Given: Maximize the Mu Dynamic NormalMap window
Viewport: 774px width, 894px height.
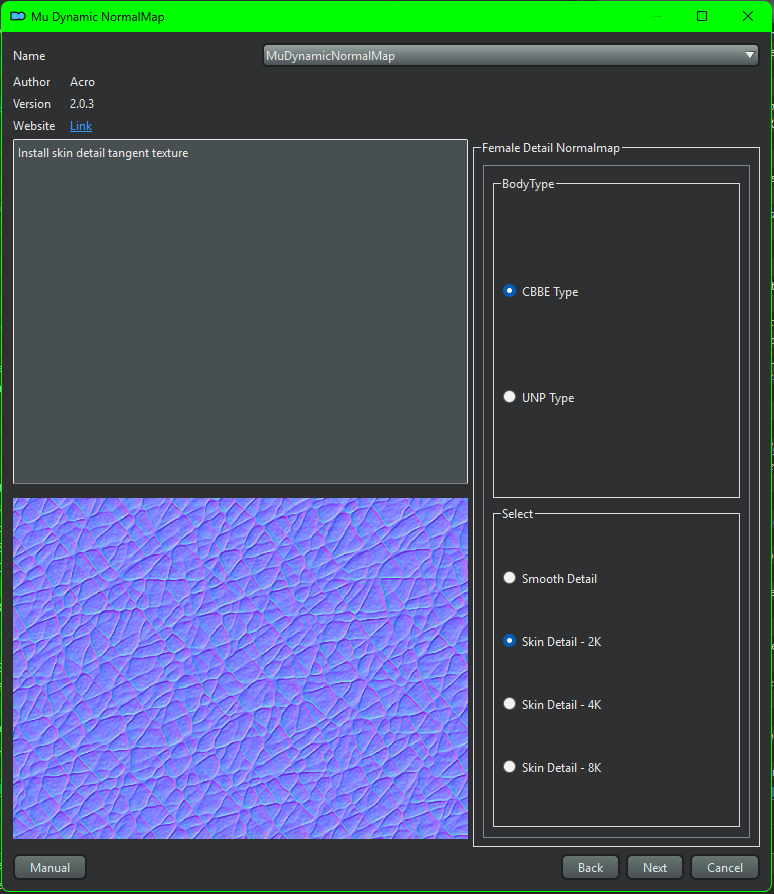Looking at the screenshot, I should coord(702,16).
